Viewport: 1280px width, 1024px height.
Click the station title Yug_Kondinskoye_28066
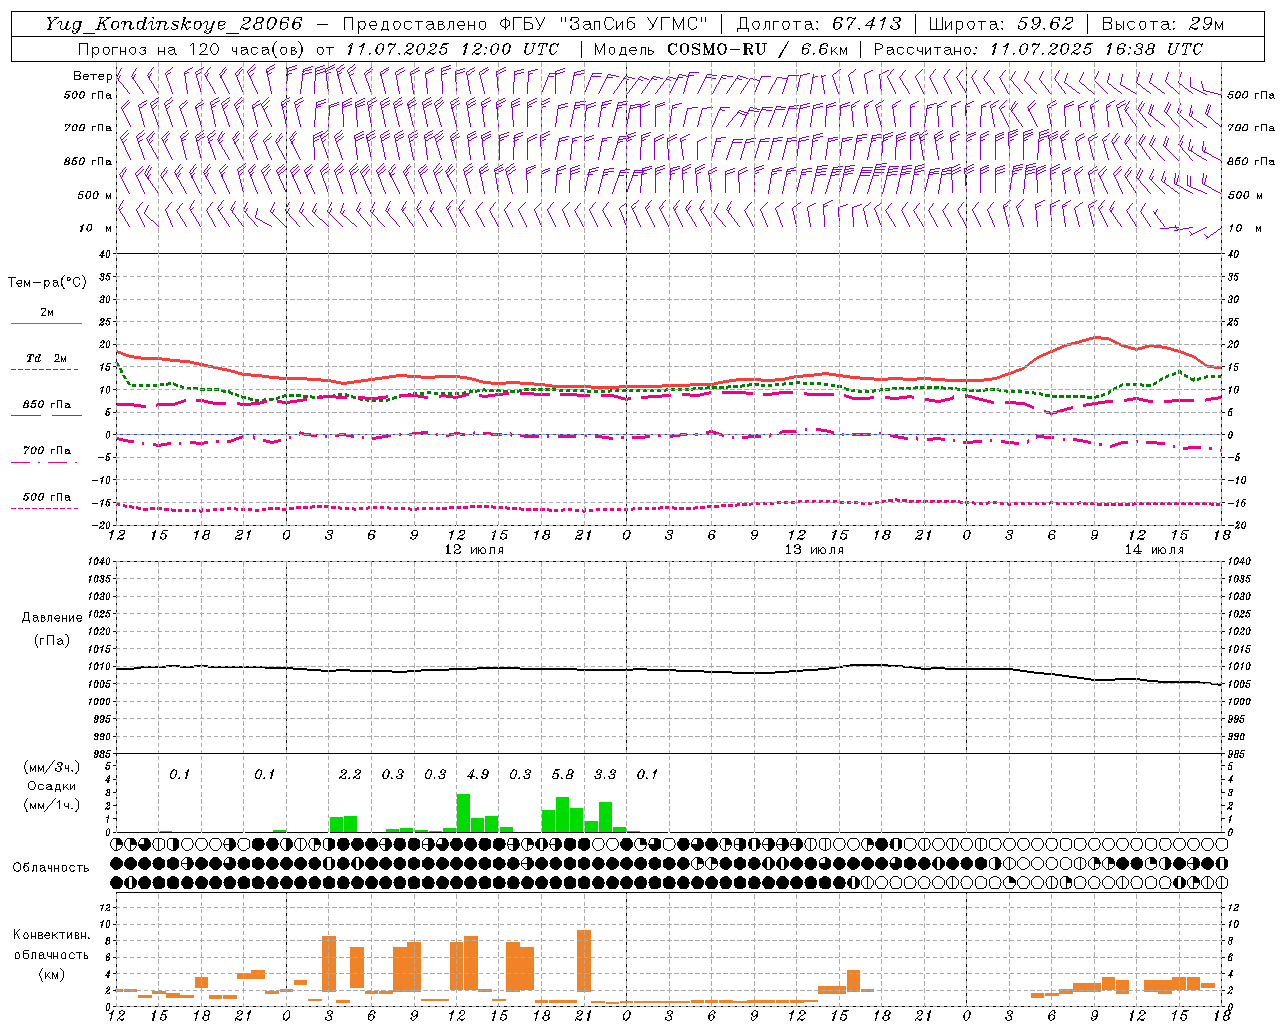click(173, 24)
